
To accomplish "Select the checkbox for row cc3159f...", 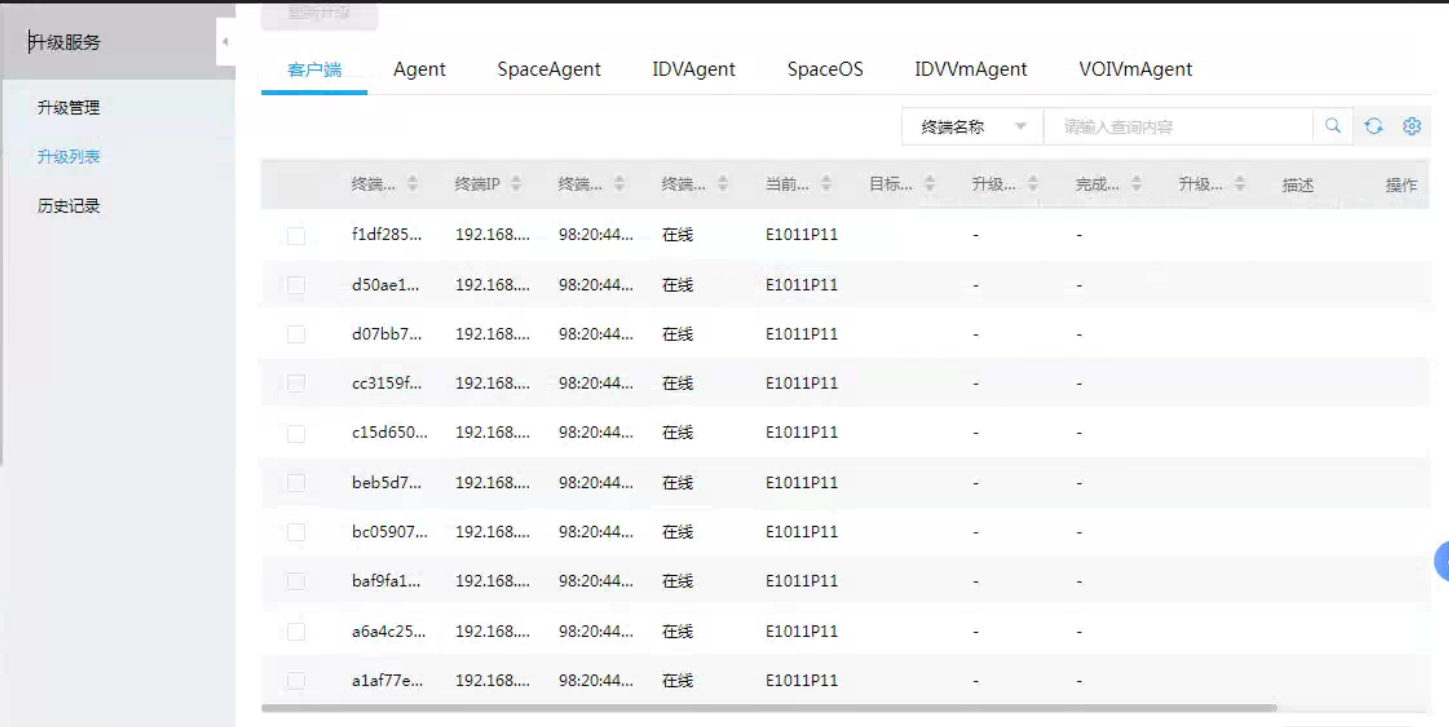I will coord(296,384).
